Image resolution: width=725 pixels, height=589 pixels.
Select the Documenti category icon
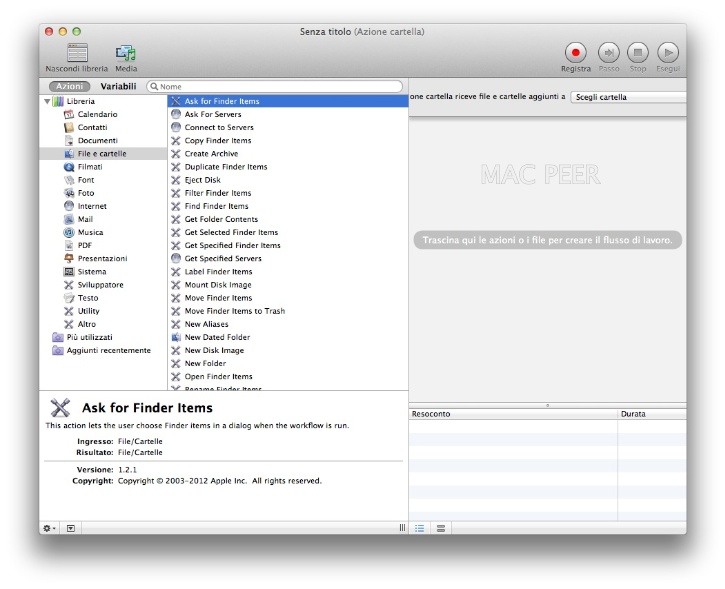click(x=69, y=141)
